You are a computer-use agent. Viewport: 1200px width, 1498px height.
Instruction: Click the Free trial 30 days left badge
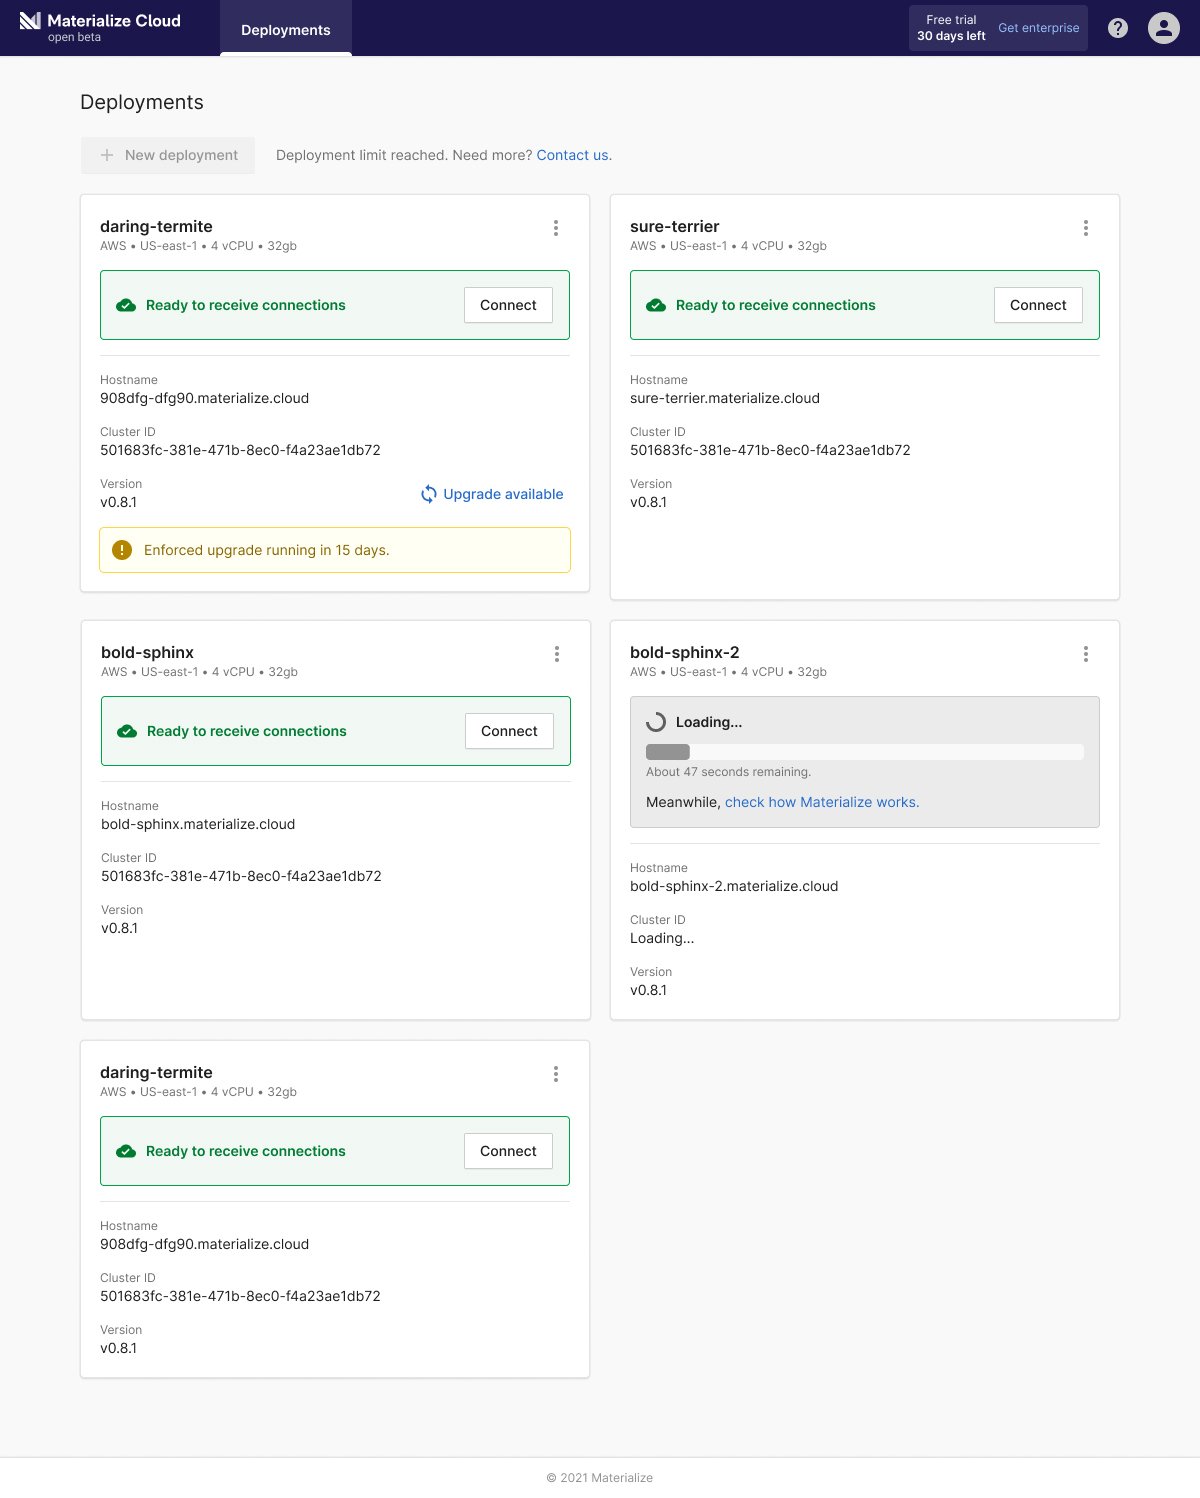[951, 28]
